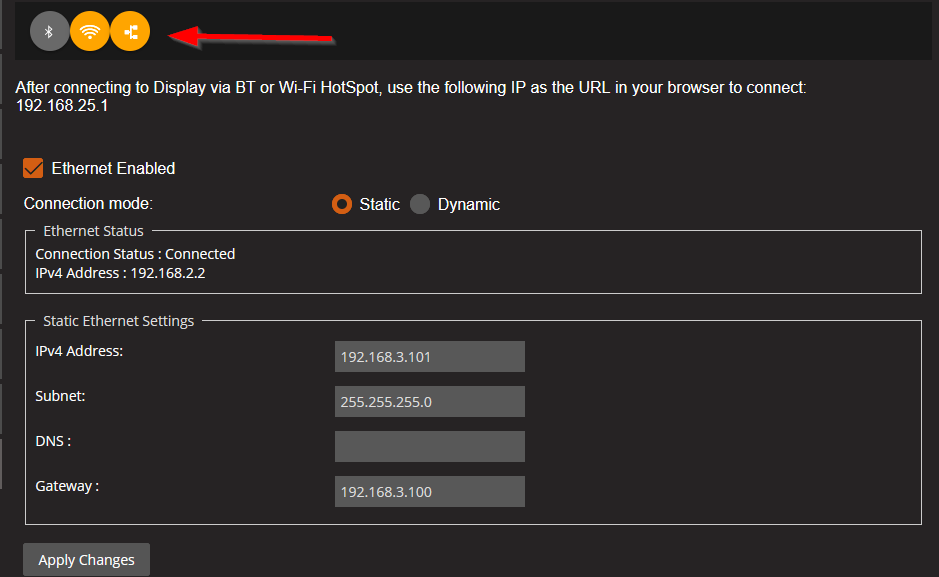The width and height of the screenshot is (939, 577).
Task: Click the status IPv4 Address 192.168.2.2 line
Action: [120, 272]
